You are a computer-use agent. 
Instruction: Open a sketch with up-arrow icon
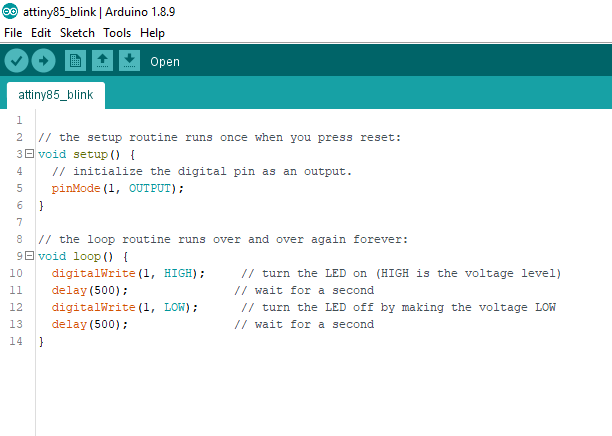point(102,61)
